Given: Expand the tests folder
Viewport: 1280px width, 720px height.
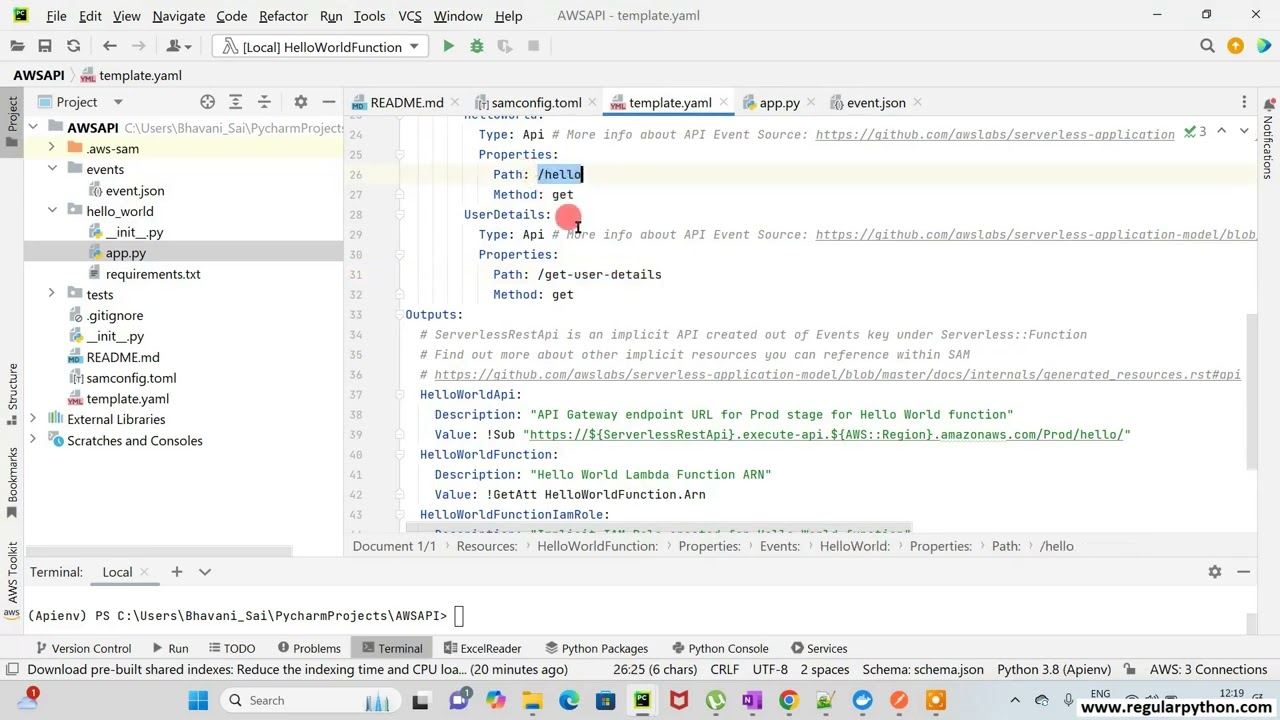Looking at the screenshot, I should coord(51,294).
